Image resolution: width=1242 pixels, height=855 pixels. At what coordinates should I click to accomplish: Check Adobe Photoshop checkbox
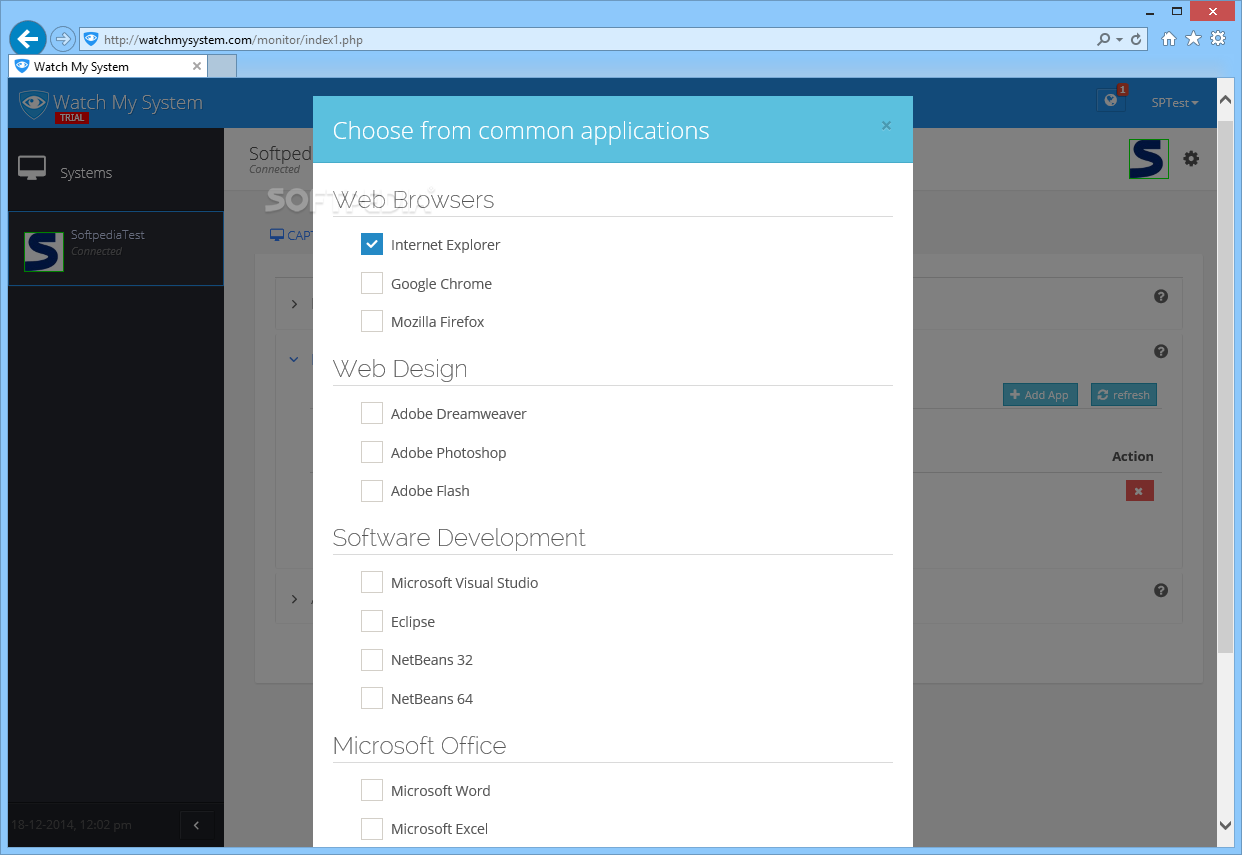coord(372,452)
